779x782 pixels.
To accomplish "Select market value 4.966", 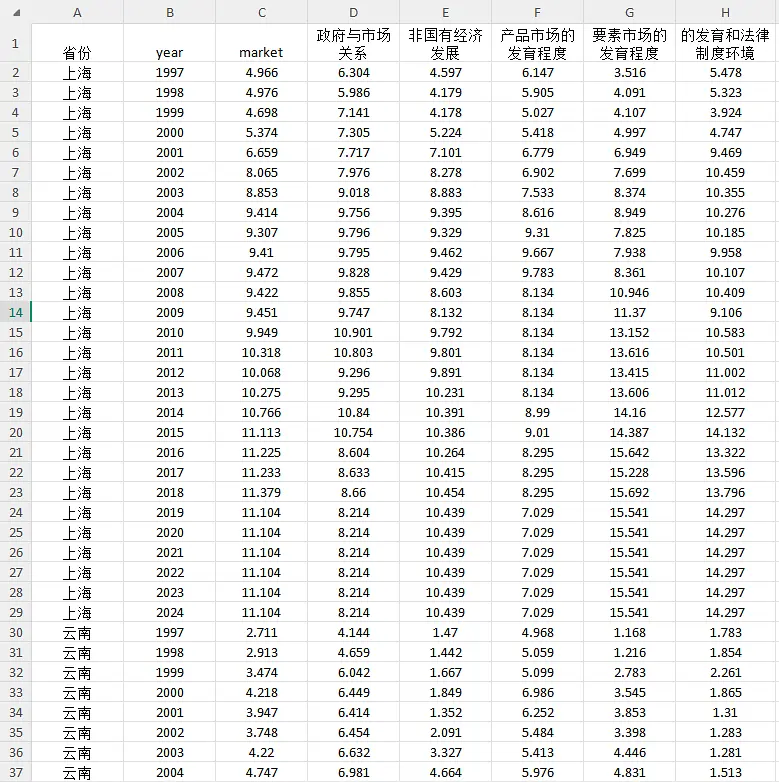I will point(261,73).
